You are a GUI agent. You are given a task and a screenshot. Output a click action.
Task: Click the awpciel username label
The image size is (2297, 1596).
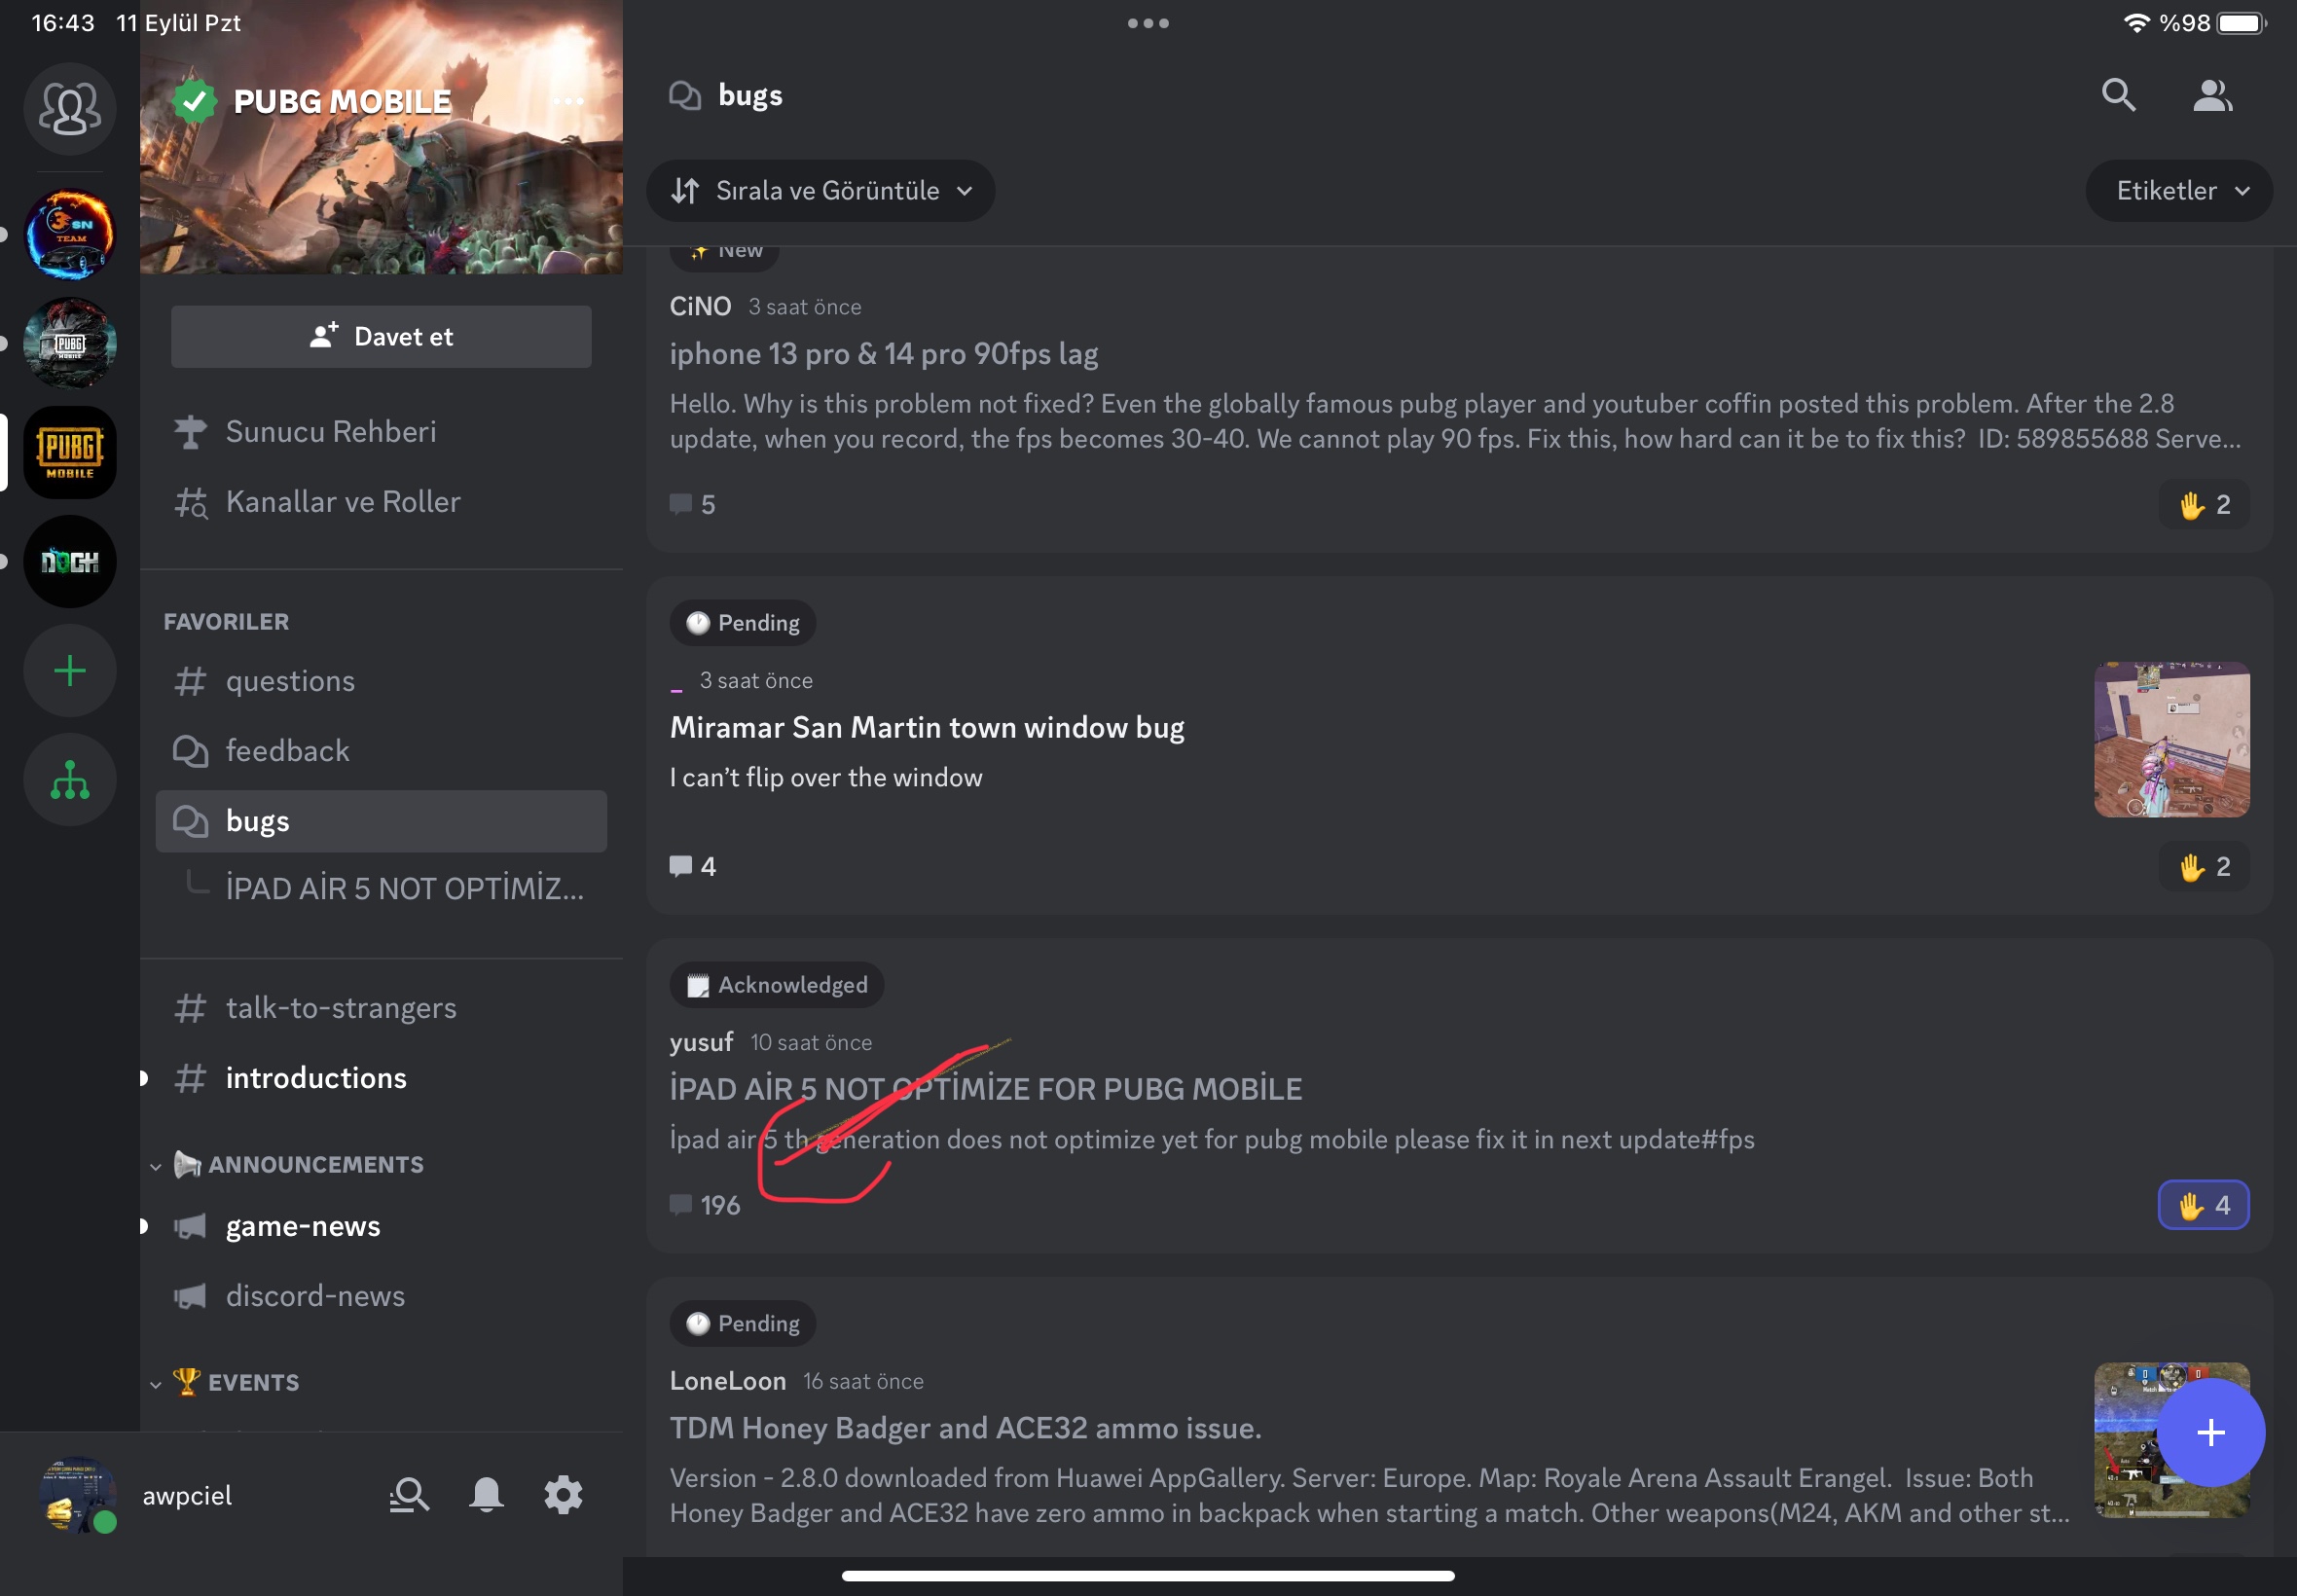(187, 1495)
